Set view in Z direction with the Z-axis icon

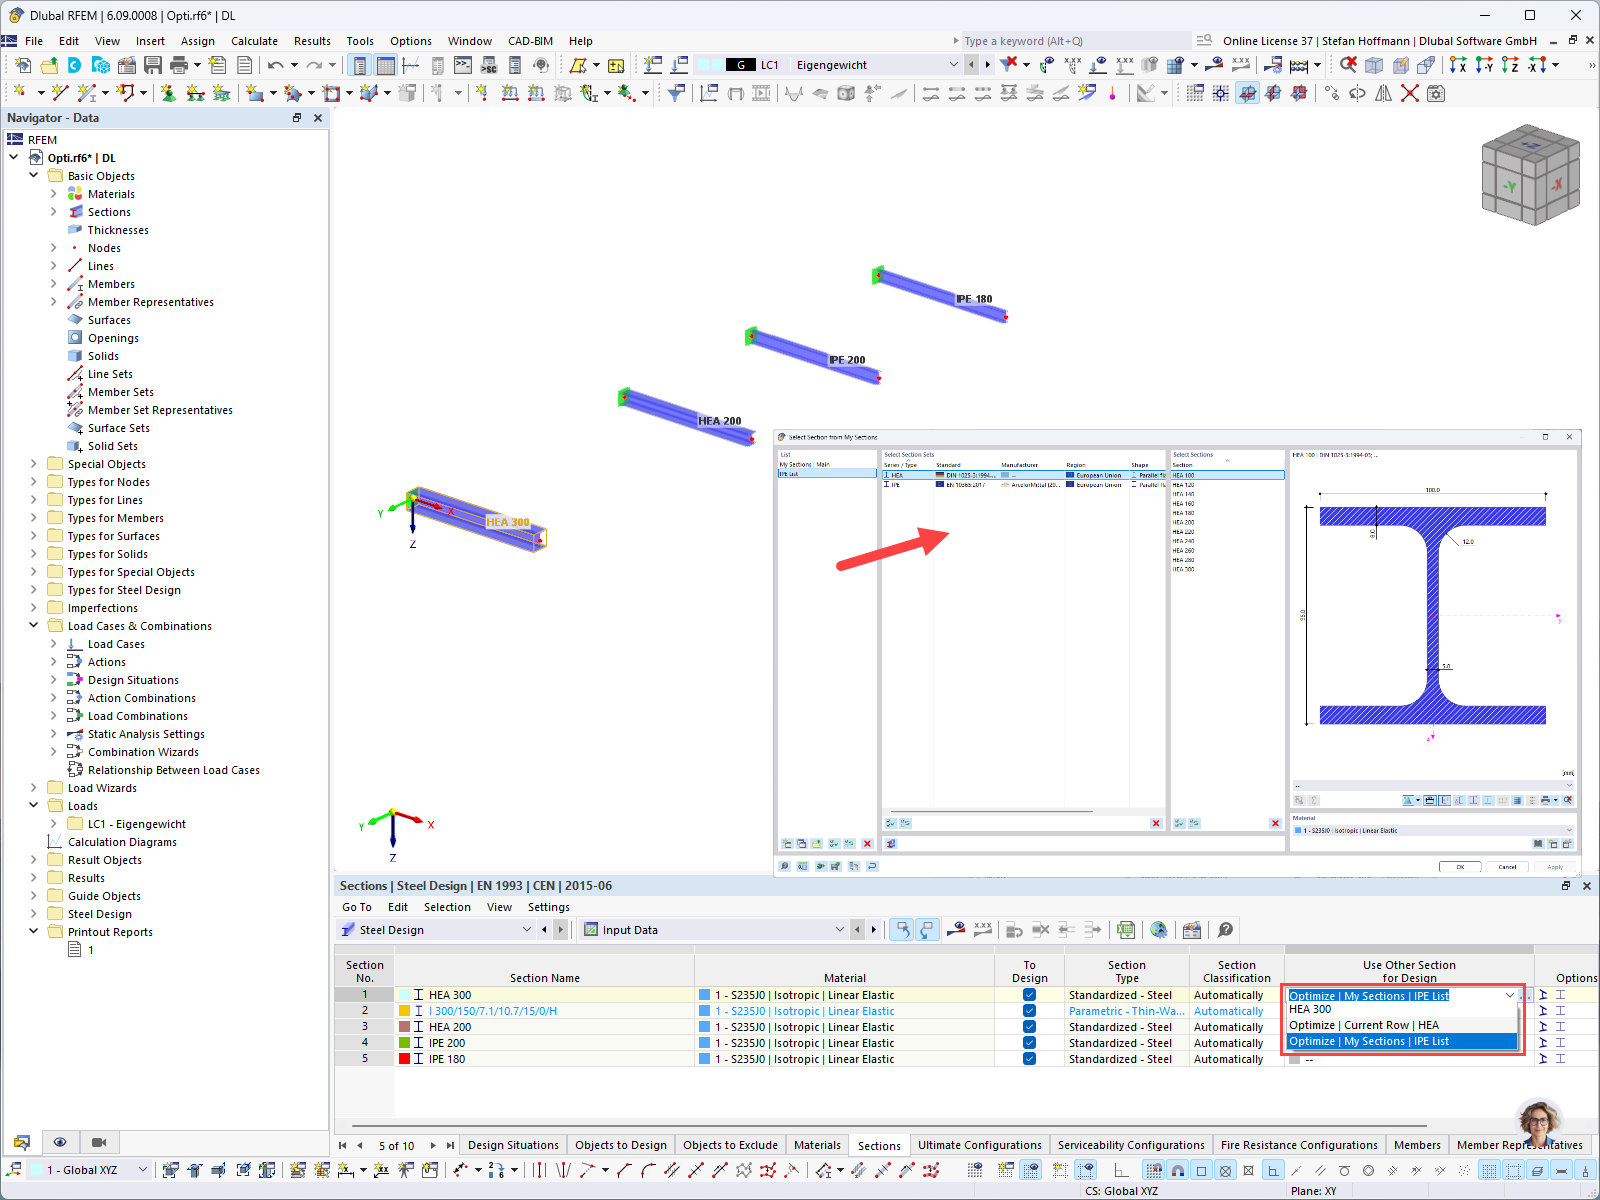pos(1510,65)
